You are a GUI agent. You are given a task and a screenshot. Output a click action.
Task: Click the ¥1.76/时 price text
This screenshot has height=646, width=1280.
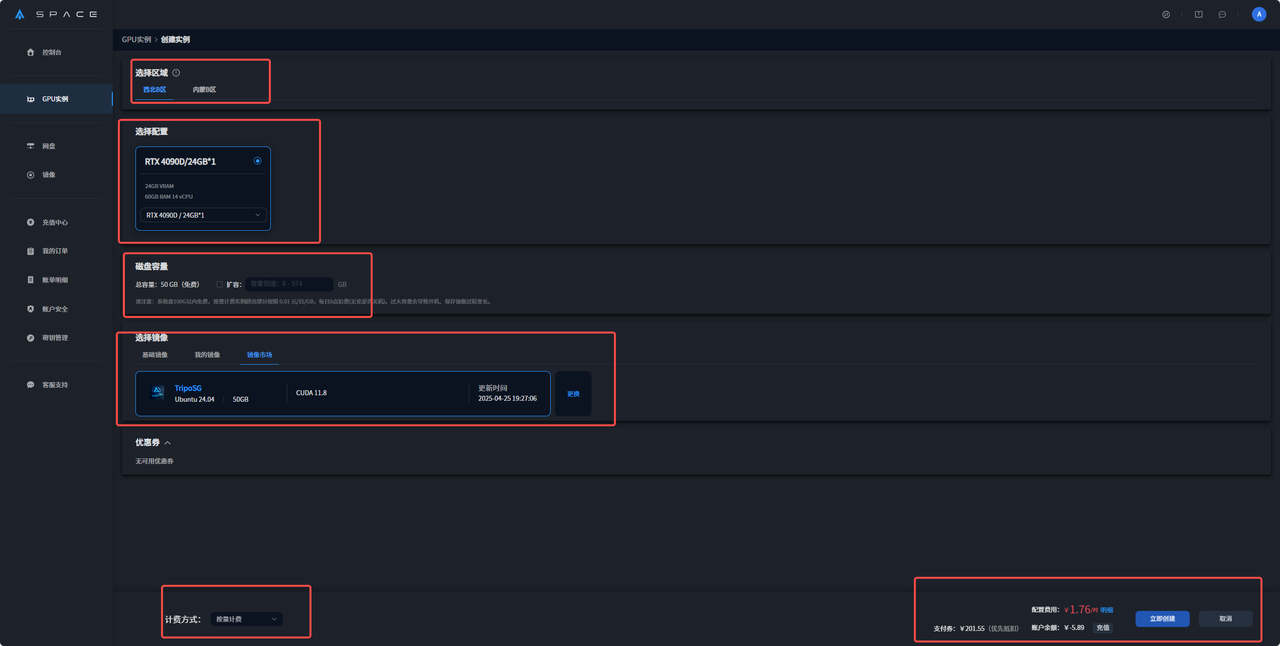tap(1080, 609)
